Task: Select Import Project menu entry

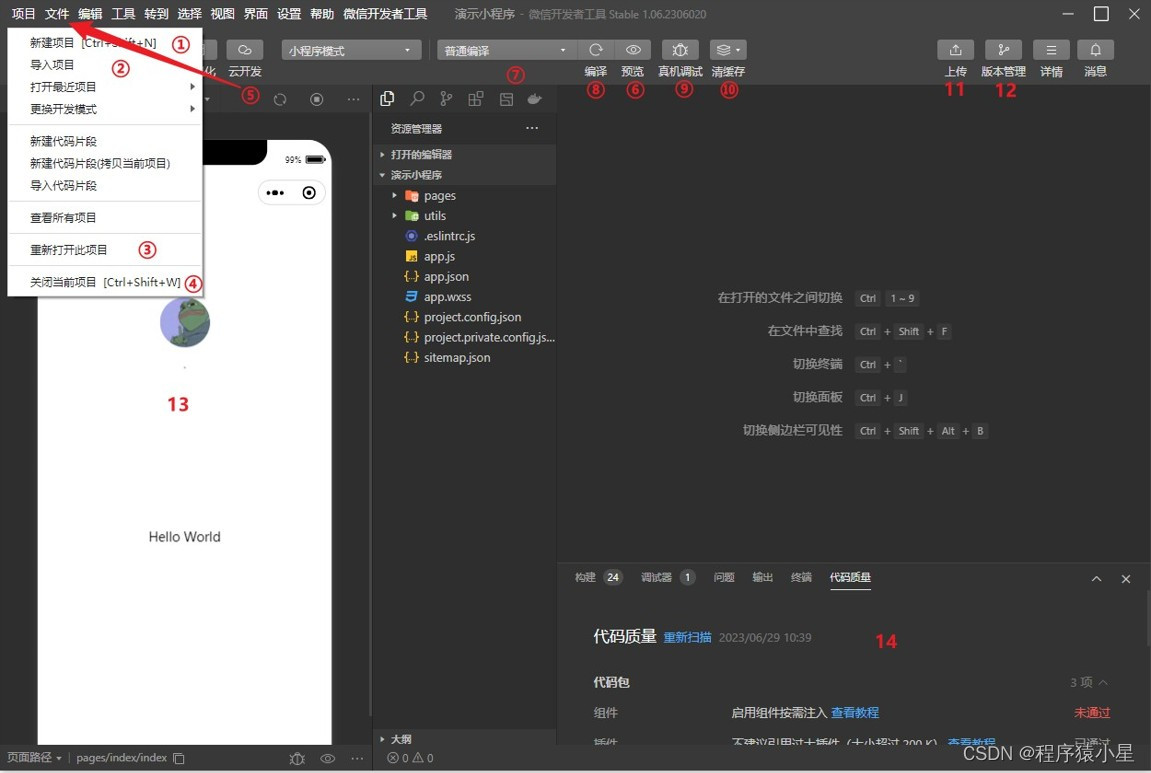Action: point(104,65)
